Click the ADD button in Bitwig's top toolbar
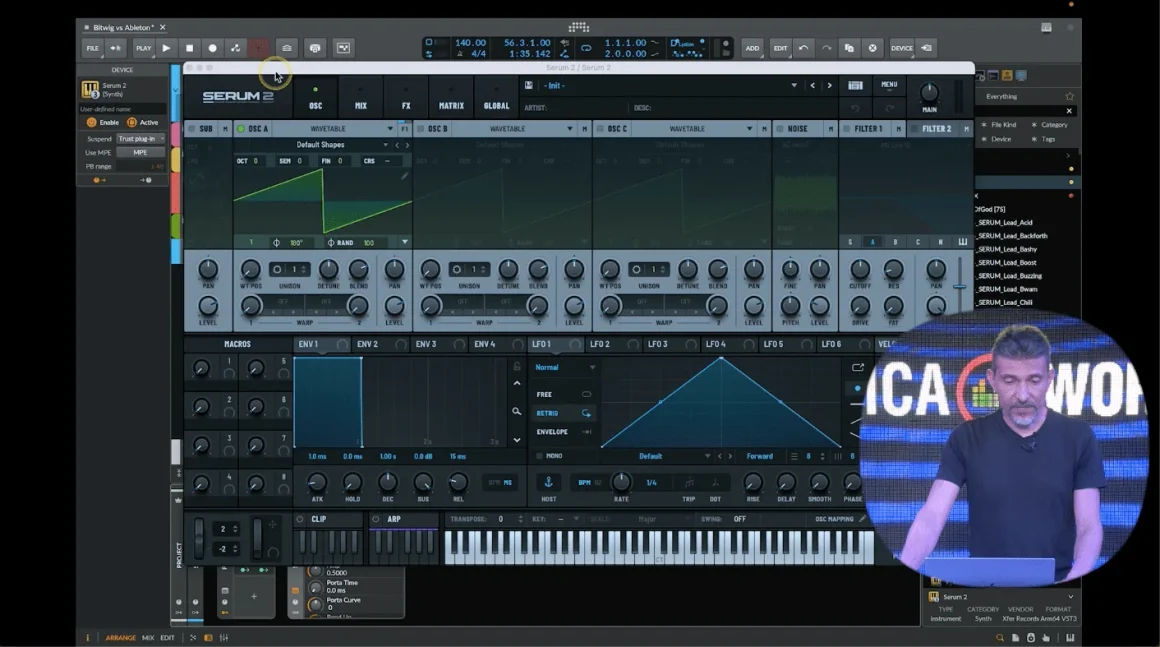This screenshot has width=1160, height=647. pyautogui.click(x=752, y=47)
